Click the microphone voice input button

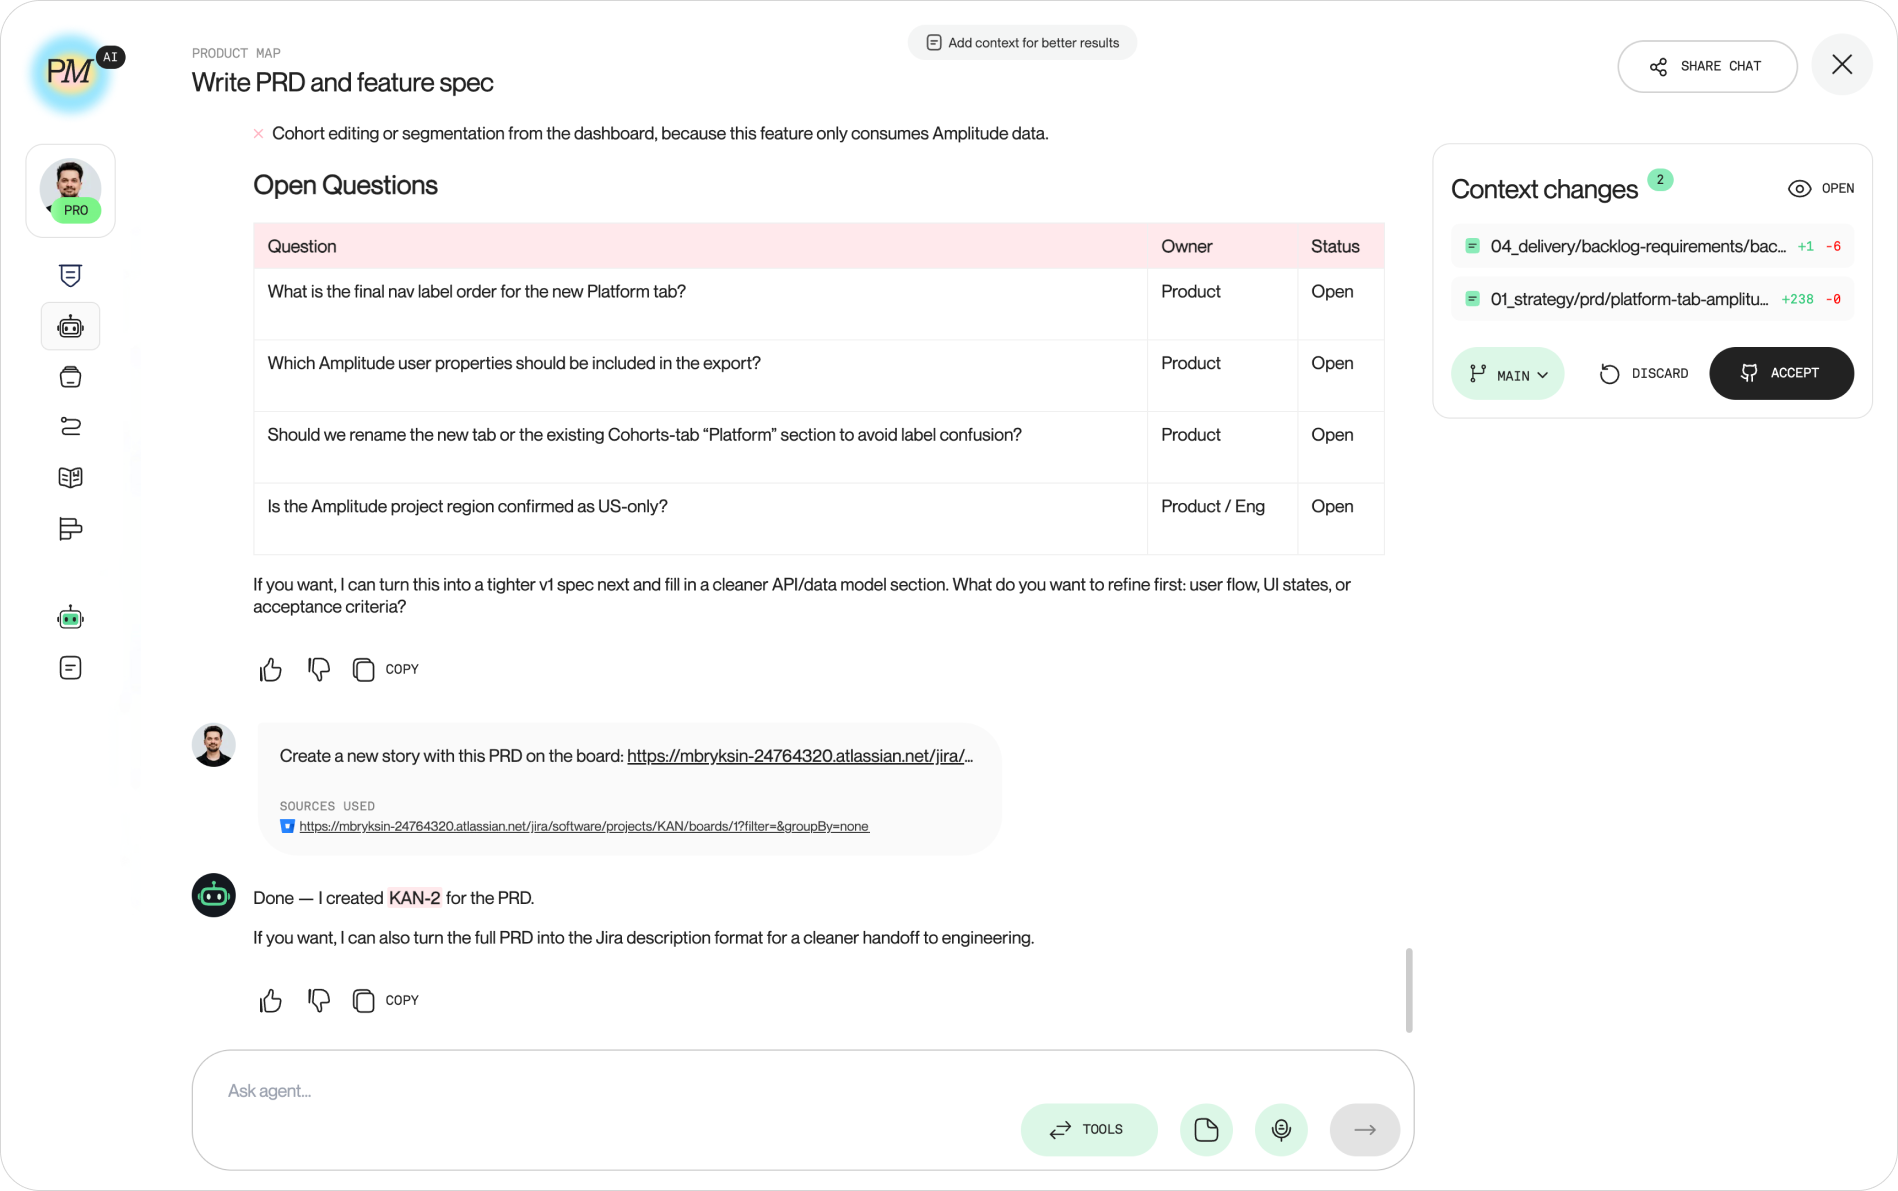[x=1281, y=1129]
